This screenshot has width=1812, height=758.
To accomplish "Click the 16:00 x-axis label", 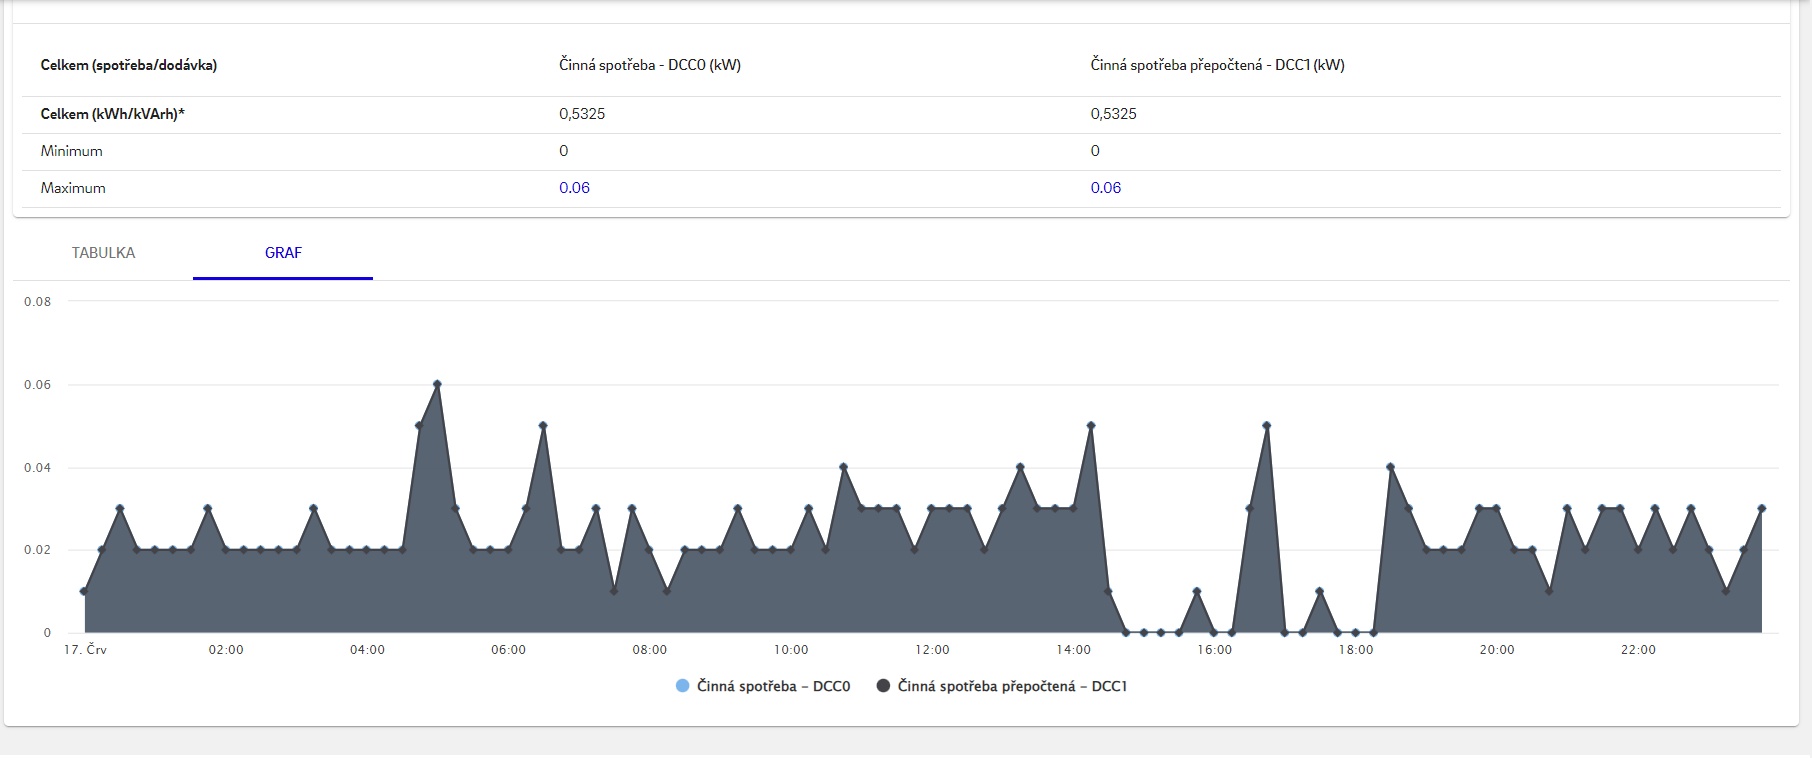I will tap(1215, 650).
